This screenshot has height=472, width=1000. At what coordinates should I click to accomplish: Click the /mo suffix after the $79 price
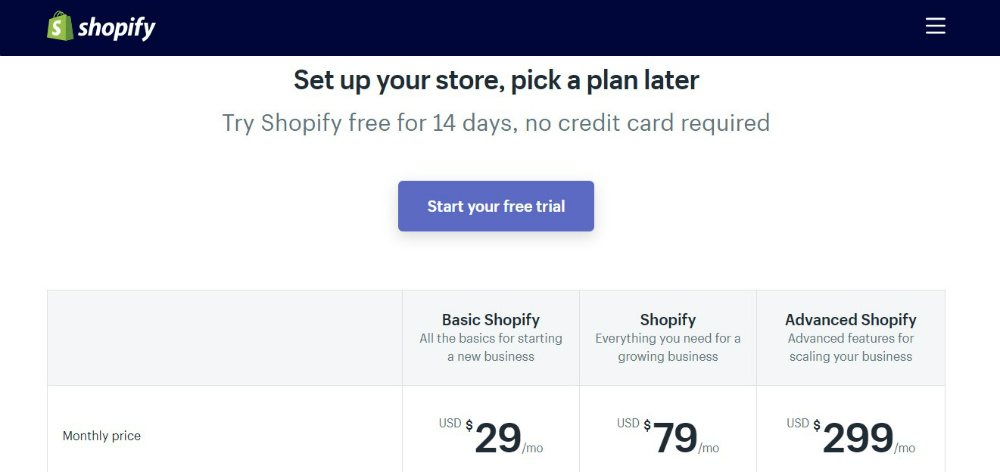pyautogui.click(x=708, y=448)
